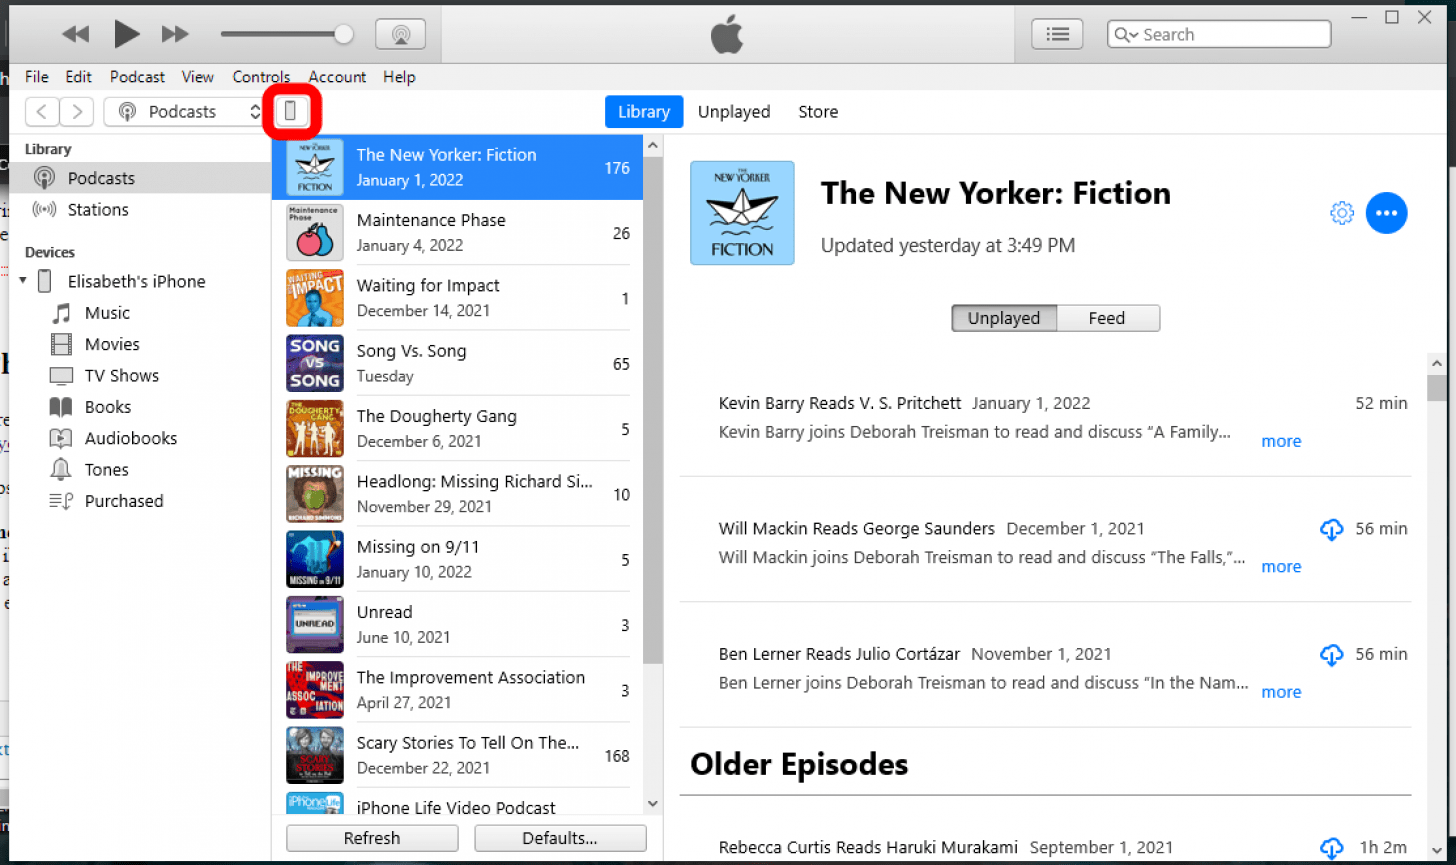Open the Up Next list view button
1456x865 pixels.
[1057, 34]
